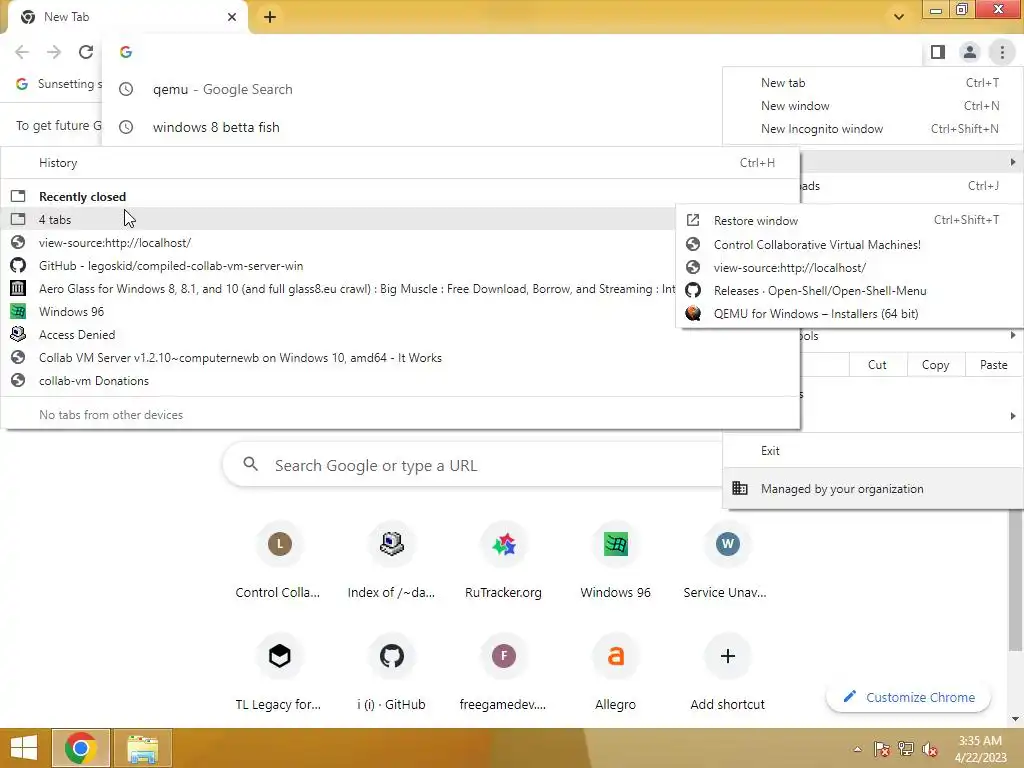
Task: Select 4 tabs recently closed entry
Action: coord(340,219)
